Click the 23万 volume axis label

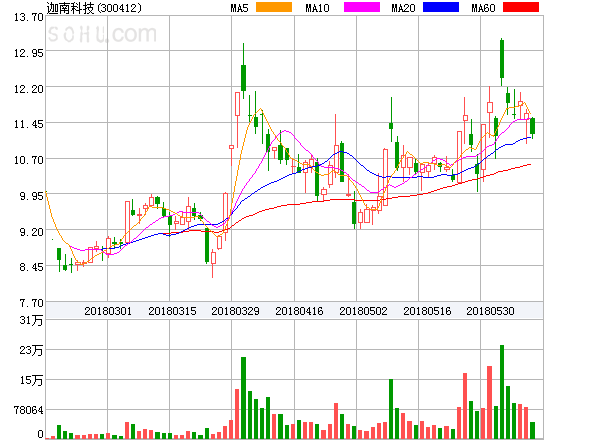[x=31, y=350]
